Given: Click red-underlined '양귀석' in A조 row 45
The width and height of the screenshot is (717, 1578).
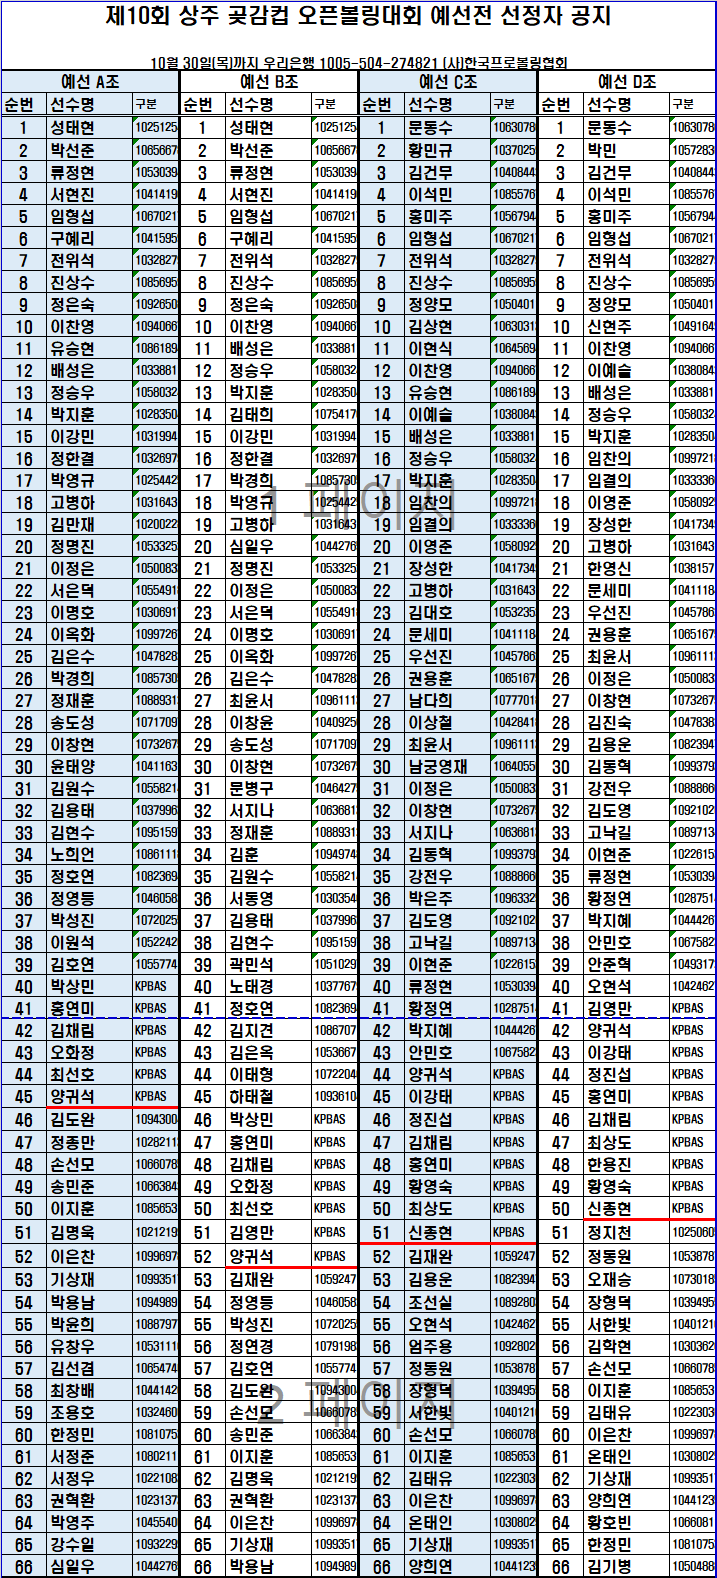Looking at the screenshot, I should 72,1097.
